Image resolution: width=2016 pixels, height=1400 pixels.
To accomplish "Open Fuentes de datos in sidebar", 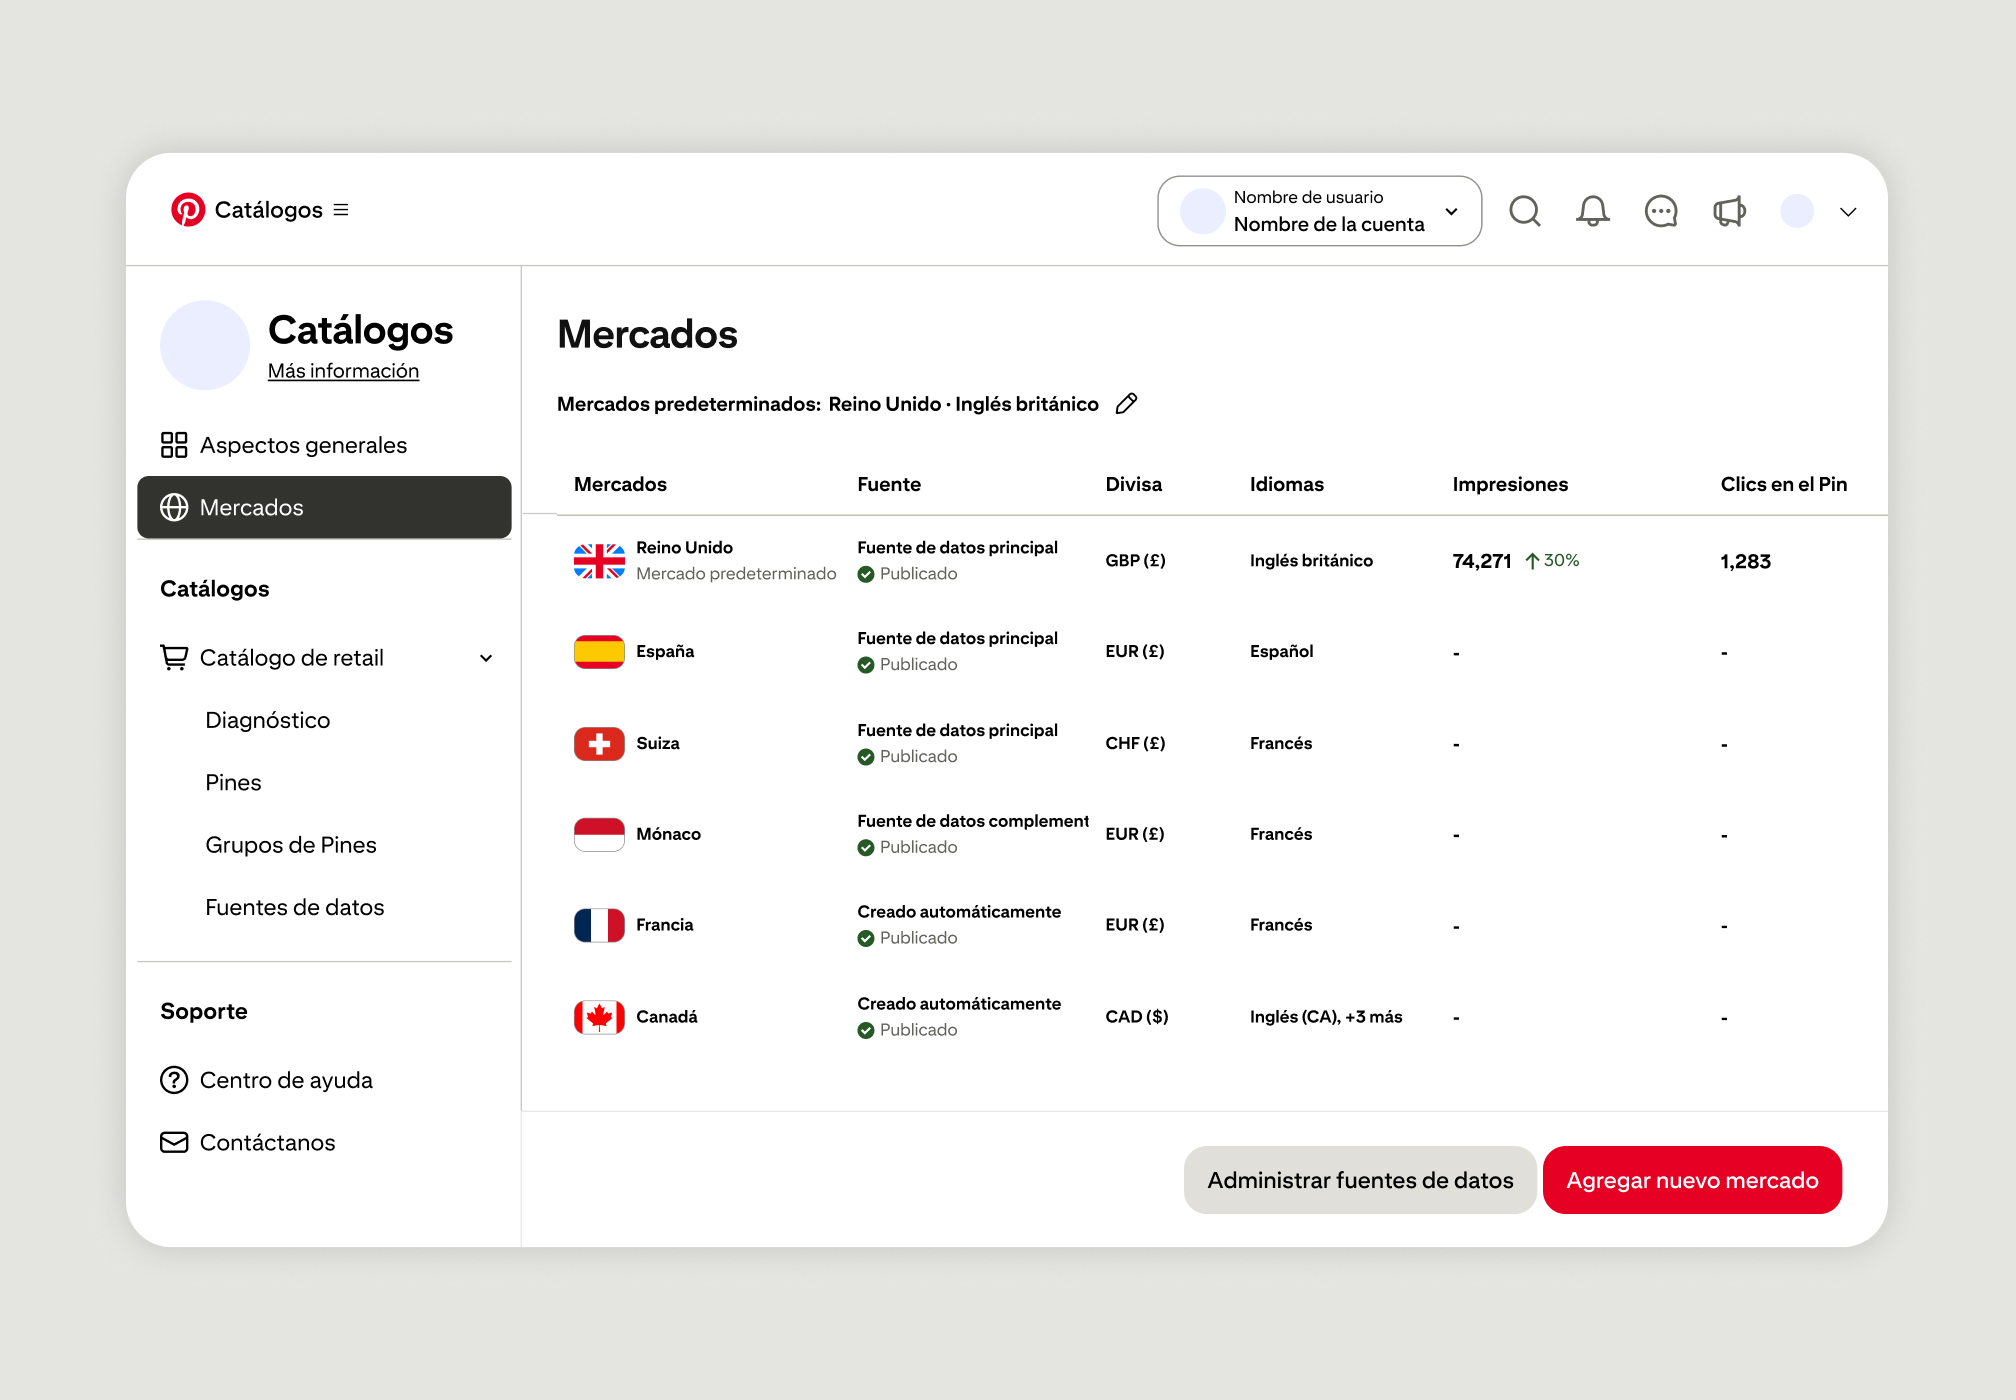I will coord(294,907).
